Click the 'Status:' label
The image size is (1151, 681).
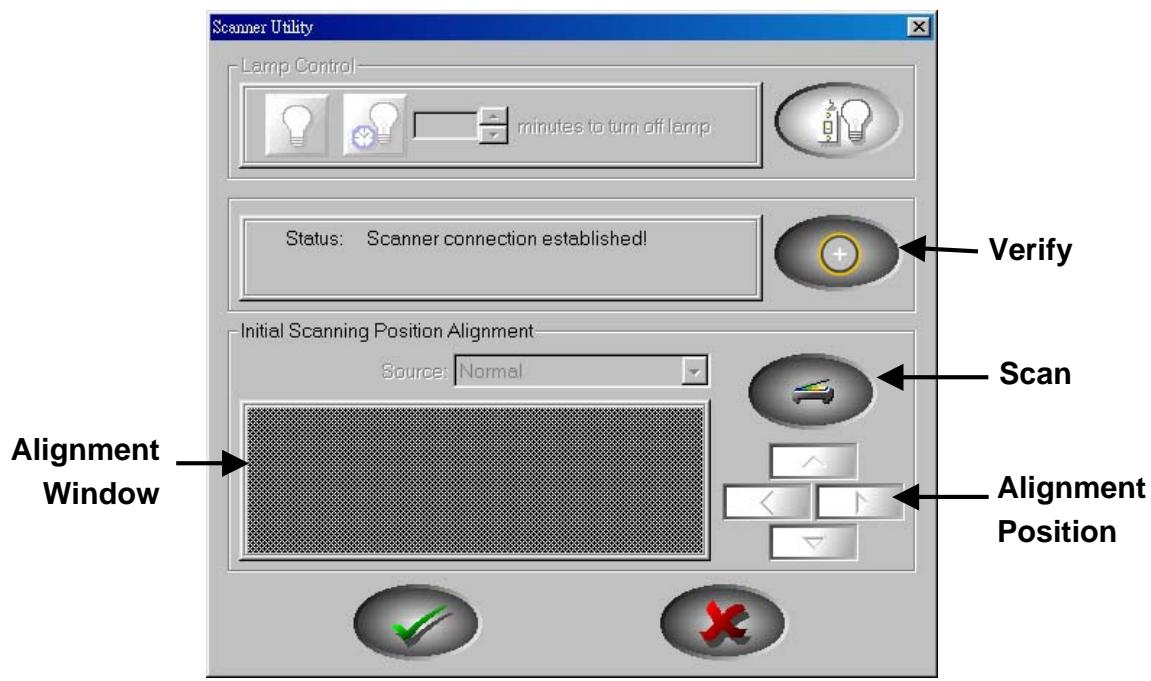pos(314,238)
